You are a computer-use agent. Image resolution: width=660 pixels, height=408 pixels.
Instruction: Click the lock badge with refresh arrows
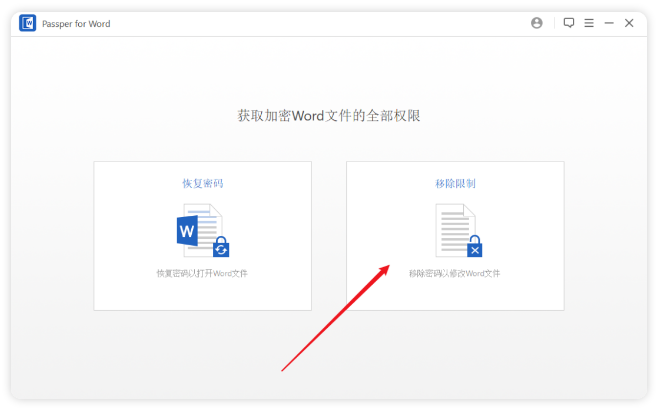[x=221, y=247]
